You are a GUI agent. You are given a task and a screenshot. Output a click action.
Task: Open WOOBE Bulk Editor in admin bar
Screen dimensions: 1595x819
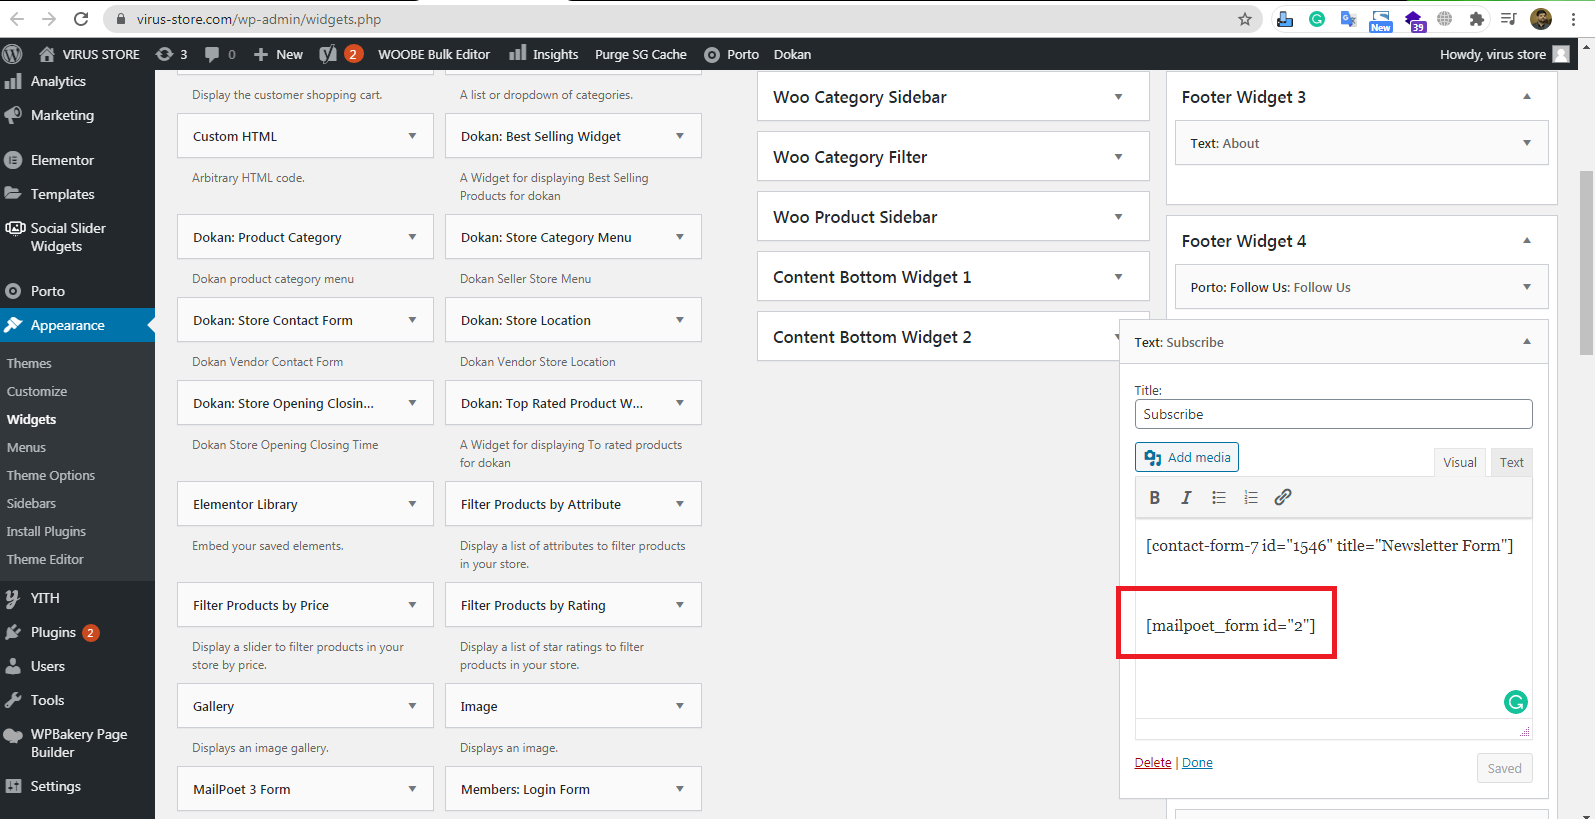pos(434,54)
